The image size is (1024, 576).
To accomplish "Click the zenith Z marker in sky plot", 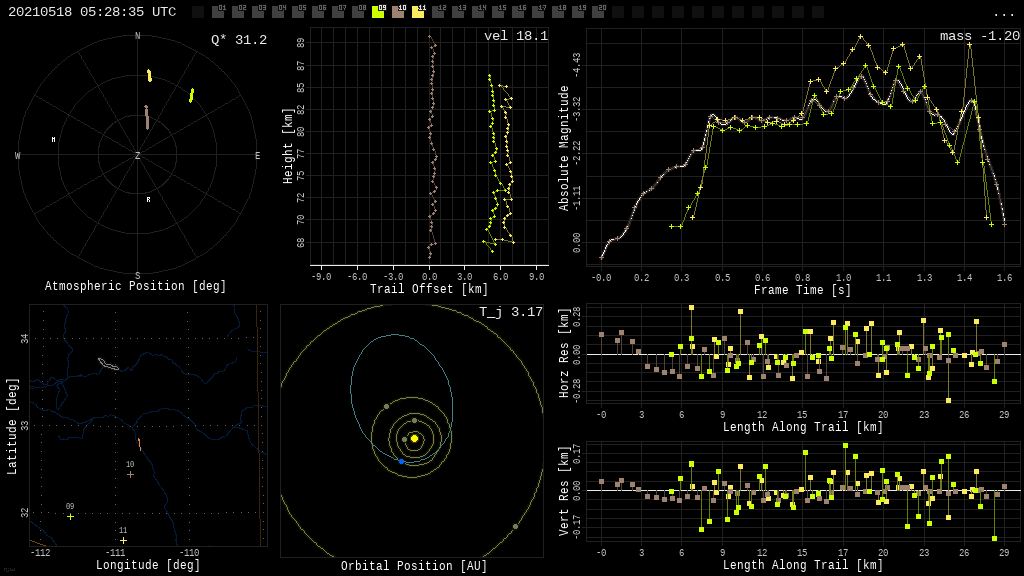I will (138, 156).
